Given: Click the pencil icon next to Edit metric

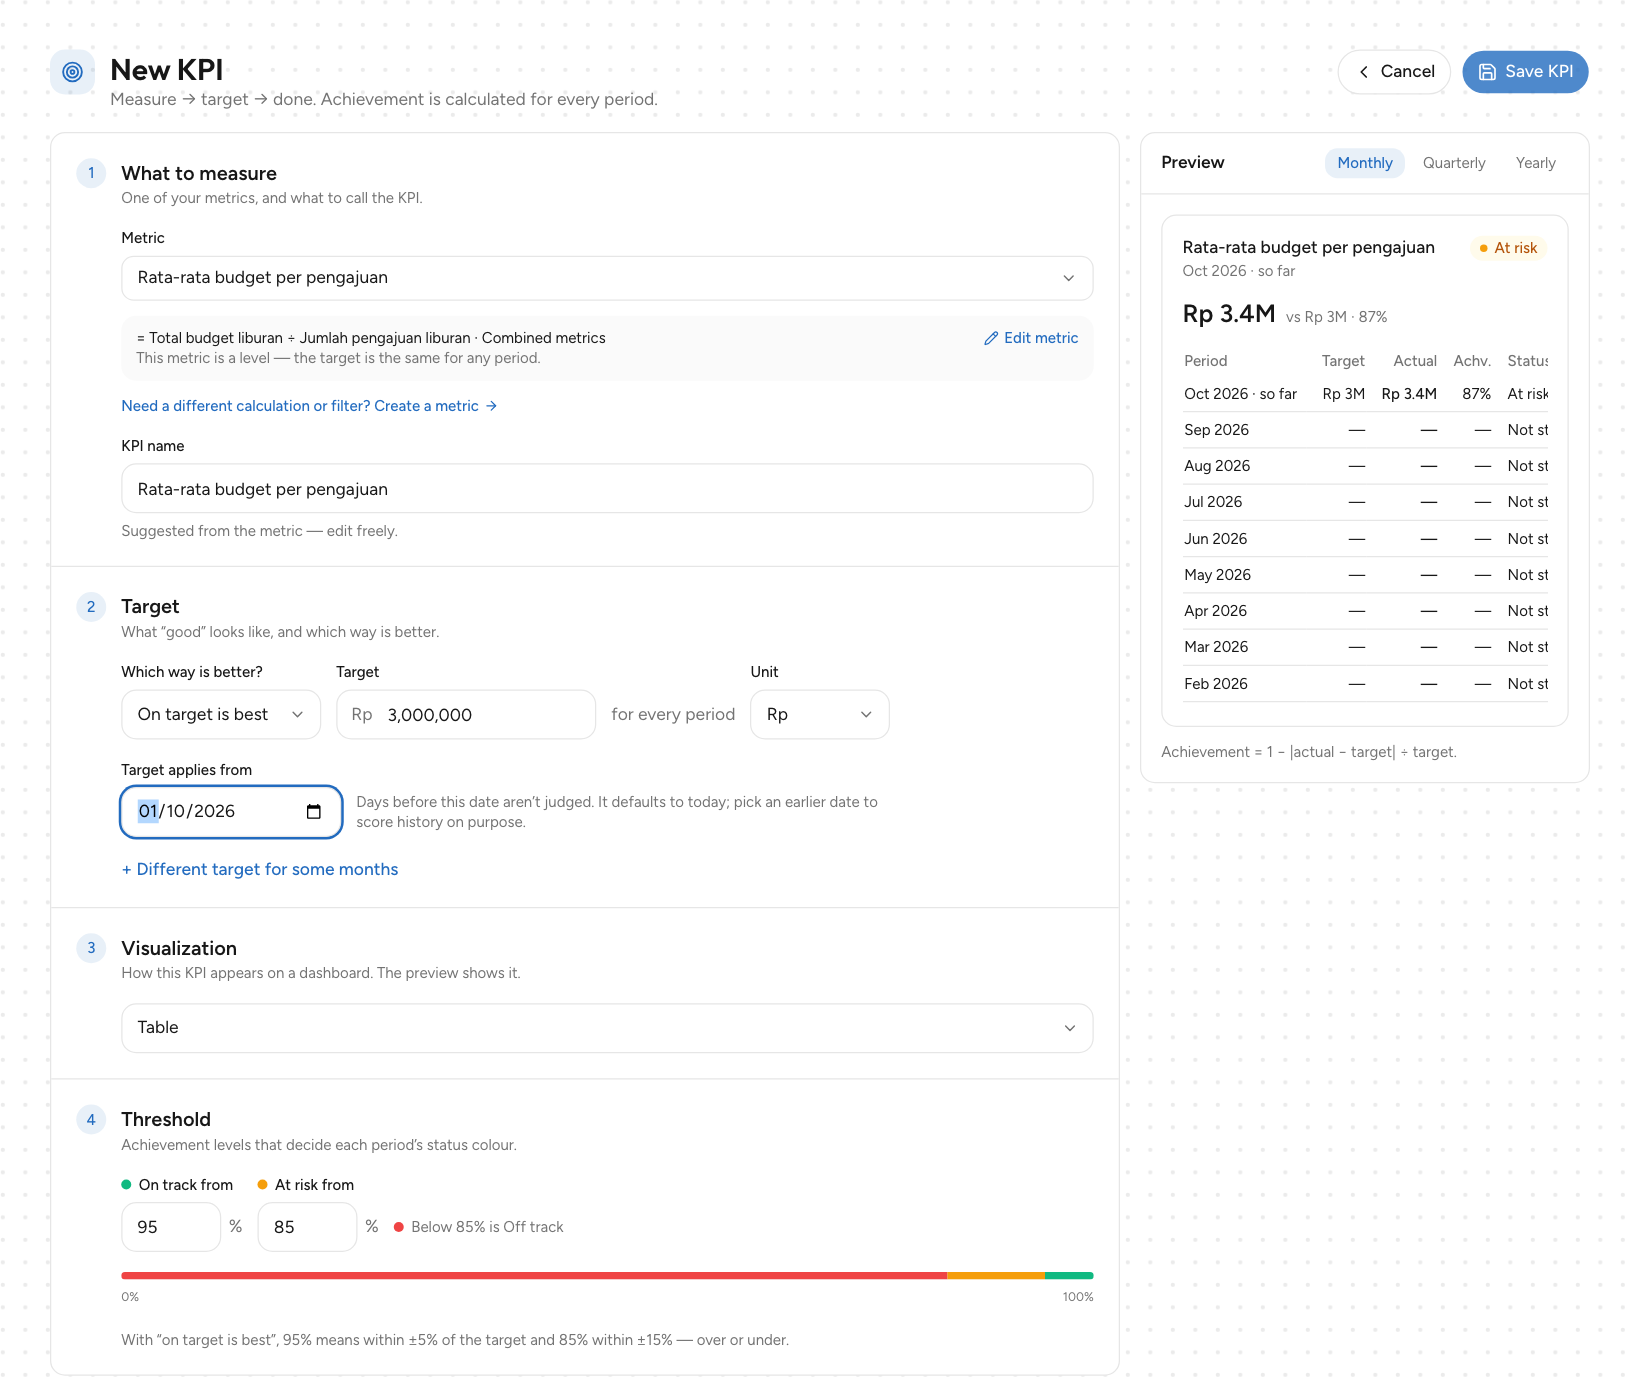Looking at the screenshot, I should [991, 338].
